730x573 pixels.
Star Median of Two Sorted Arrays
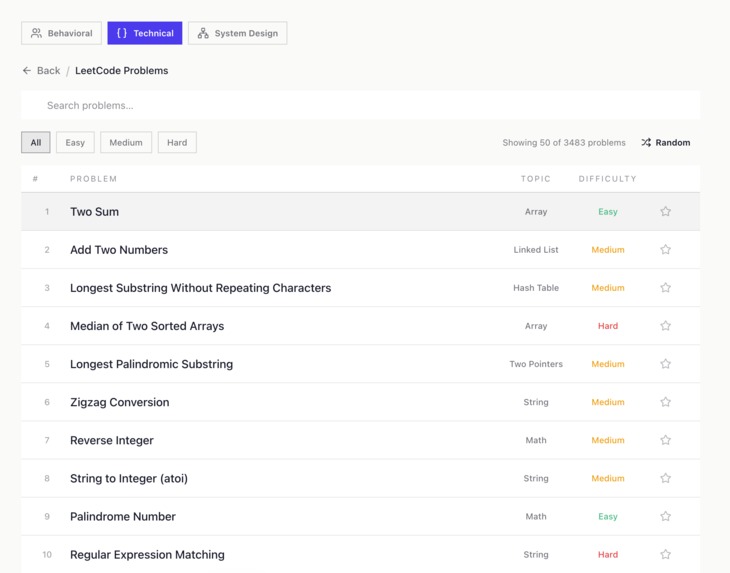click(665, 326)
